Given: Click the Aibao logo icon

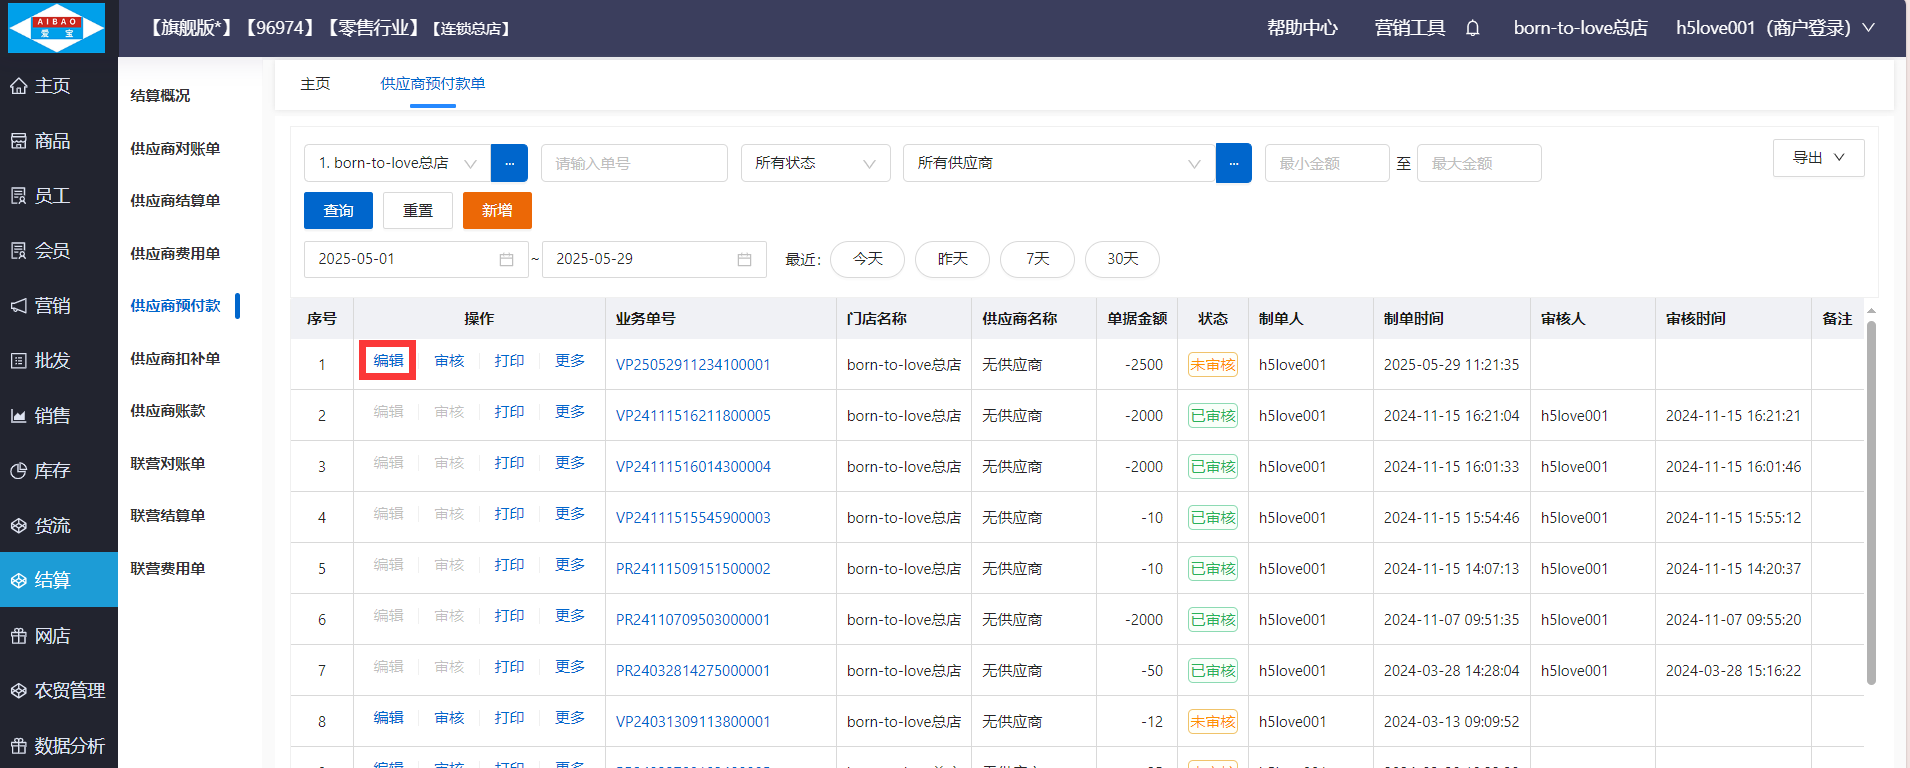Looking at the screenshot, I should pyautogui.click(x=57, y=28).
